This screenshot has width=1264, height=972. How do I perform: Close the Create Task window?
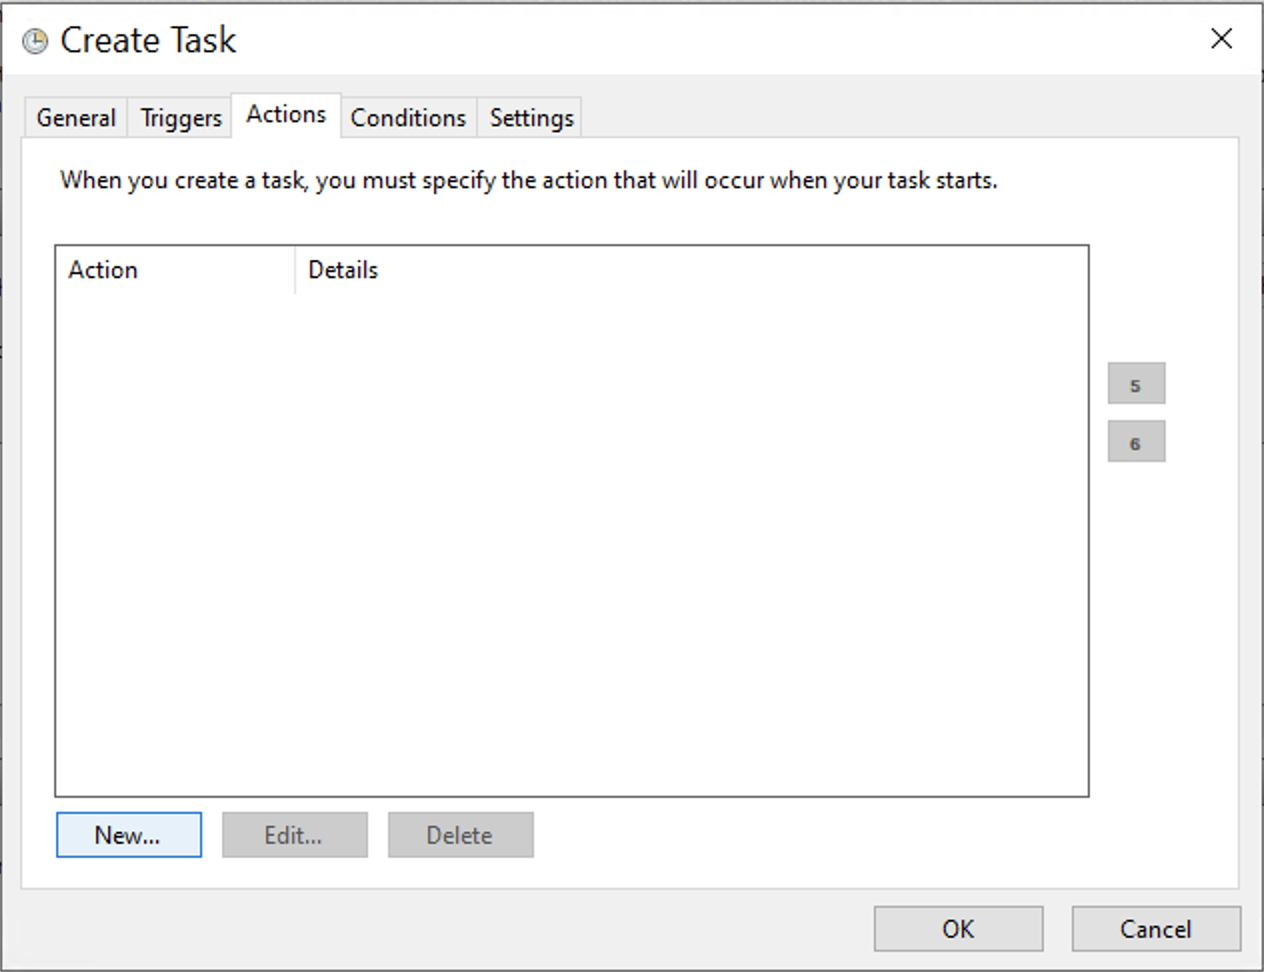click(x=1221, y=39)
